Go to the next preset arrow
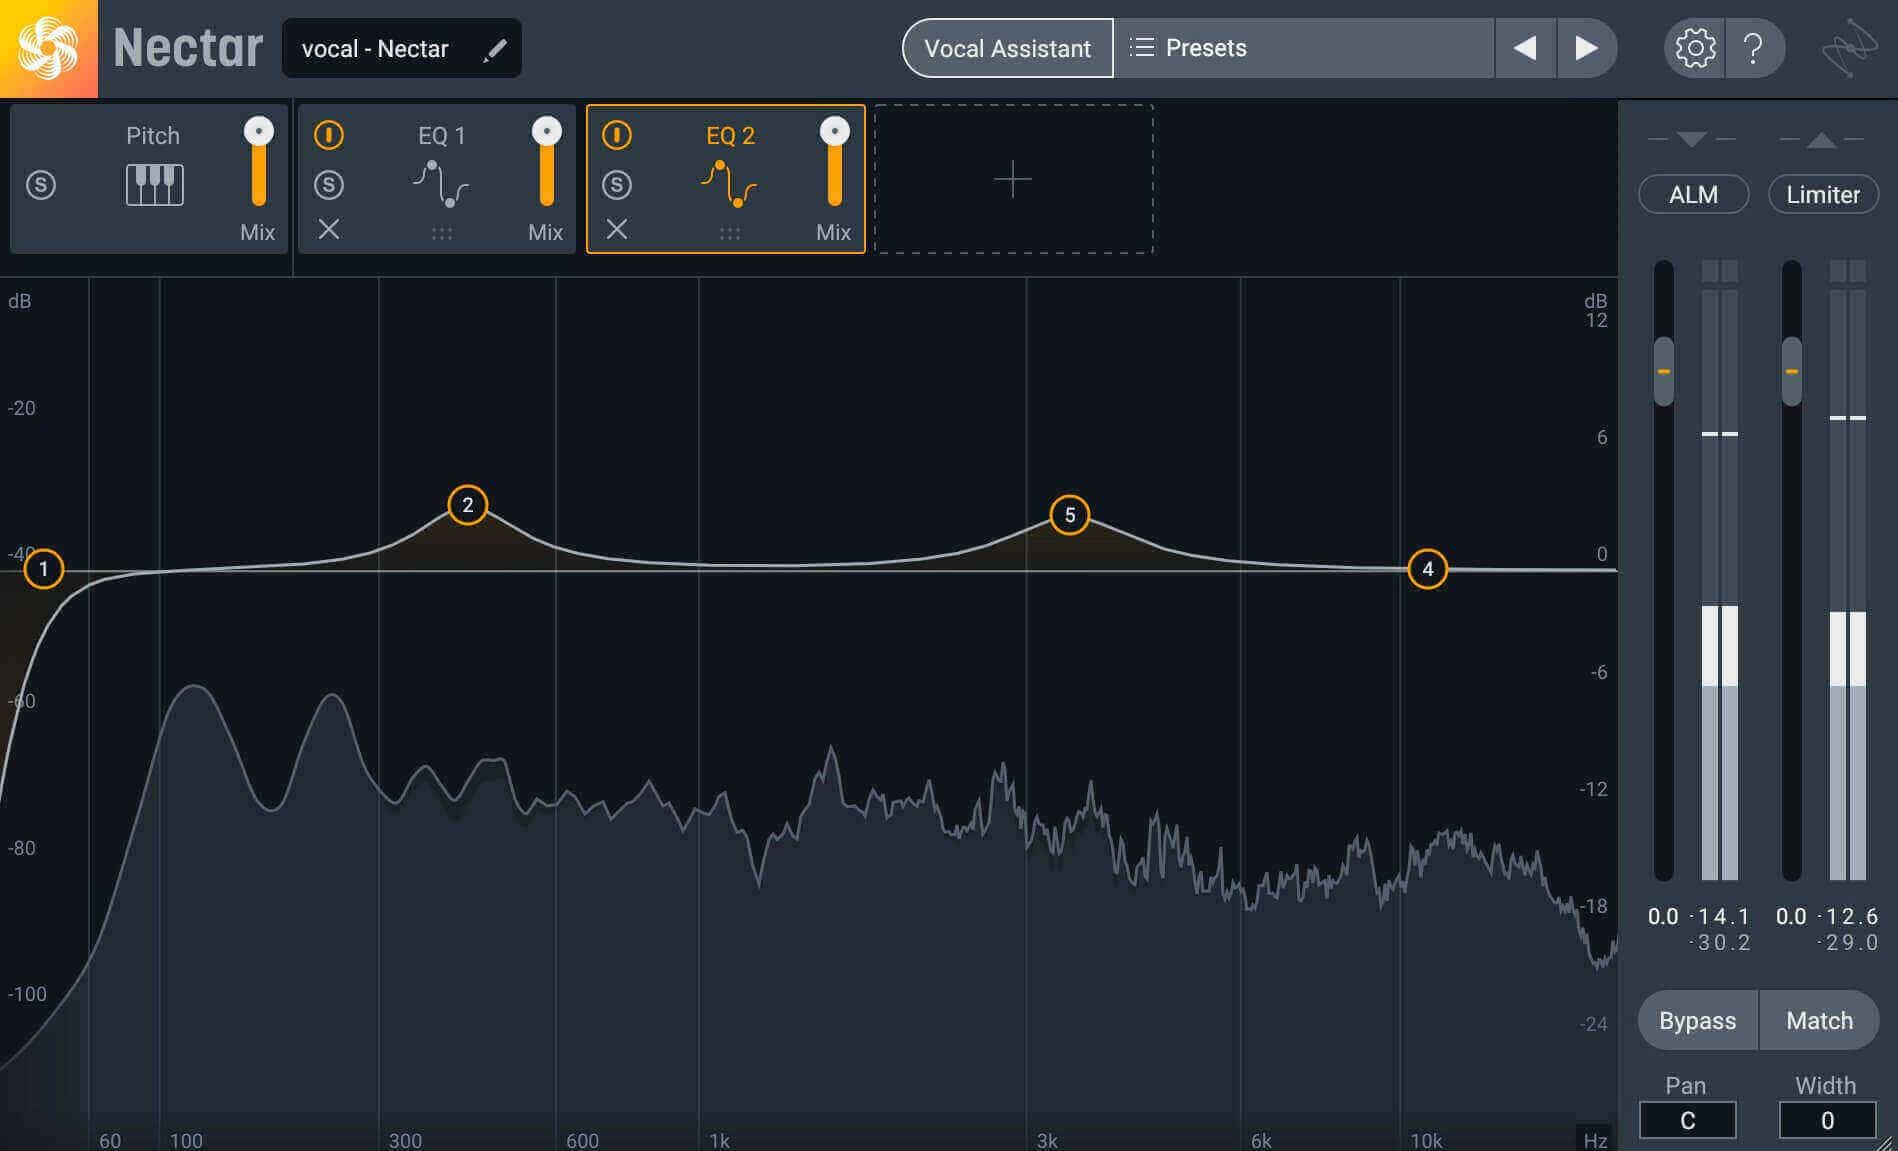The image size is (1898, 1151). (x=1587, y=48)
